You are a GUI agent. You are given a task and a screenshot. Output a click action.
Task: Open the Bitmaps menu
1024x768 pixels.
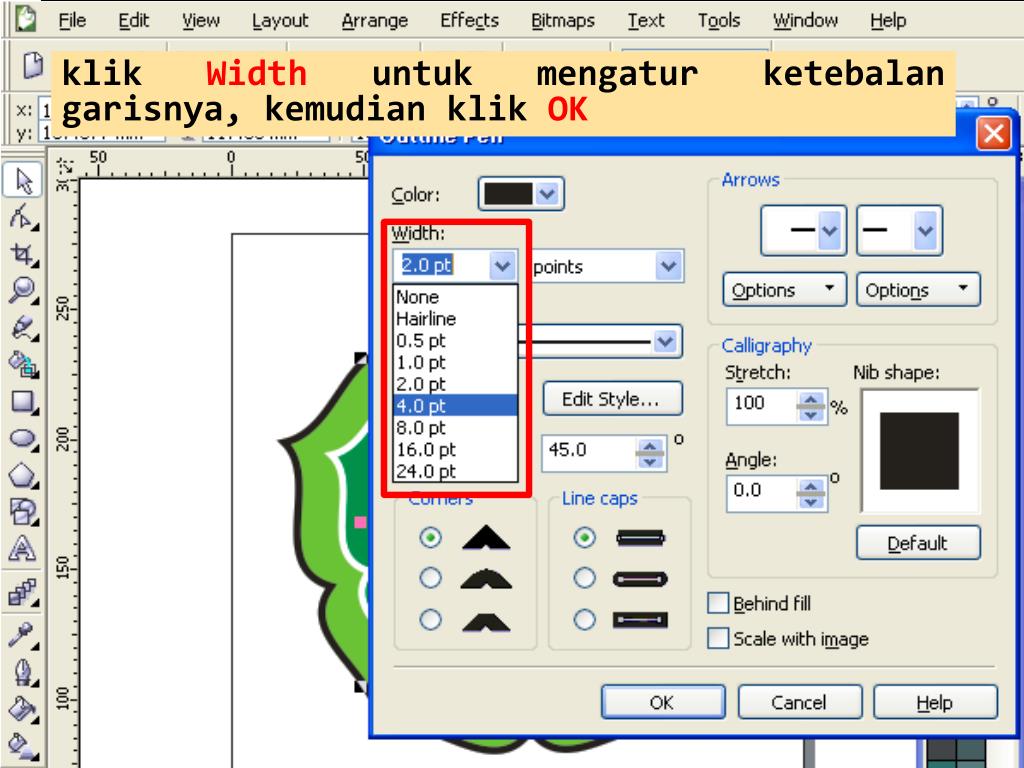pyautogui.click(x=563, y=20)
